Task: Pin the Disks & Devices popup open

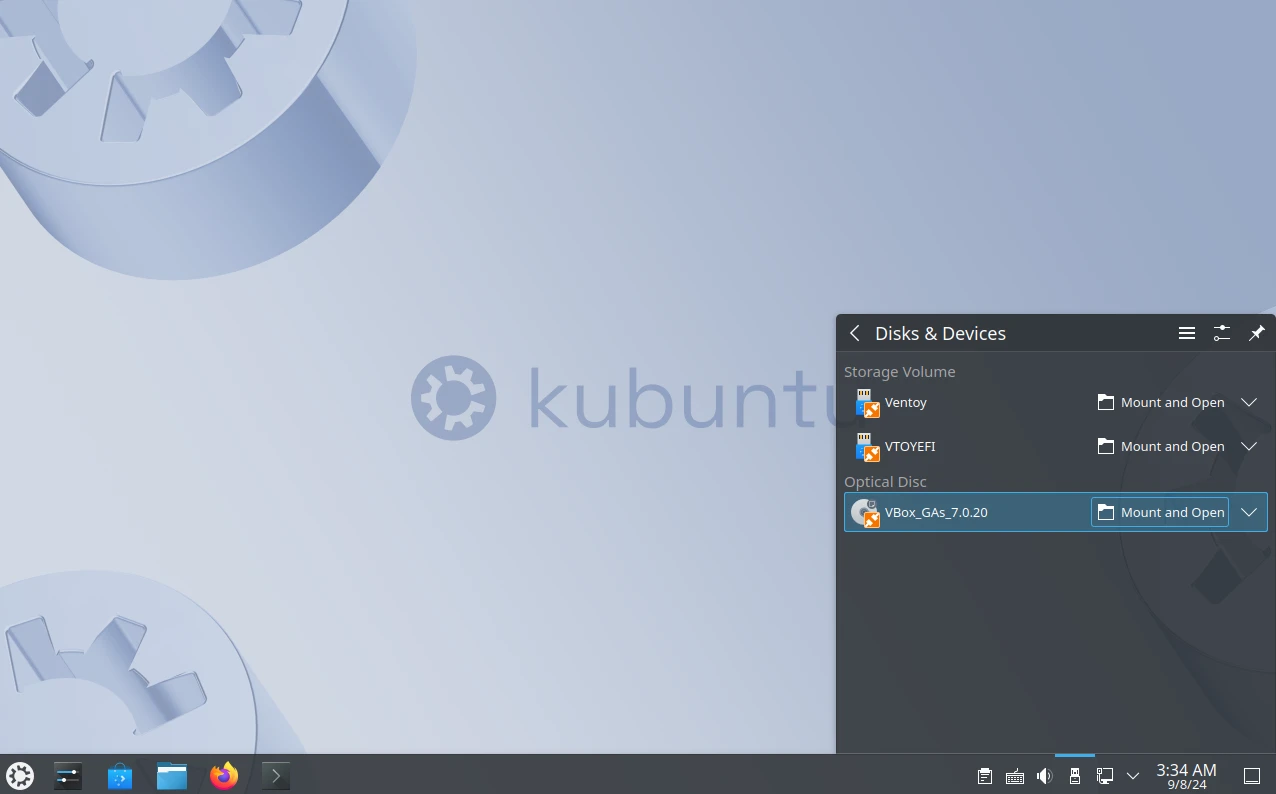Action: (x=1257, y=333)
